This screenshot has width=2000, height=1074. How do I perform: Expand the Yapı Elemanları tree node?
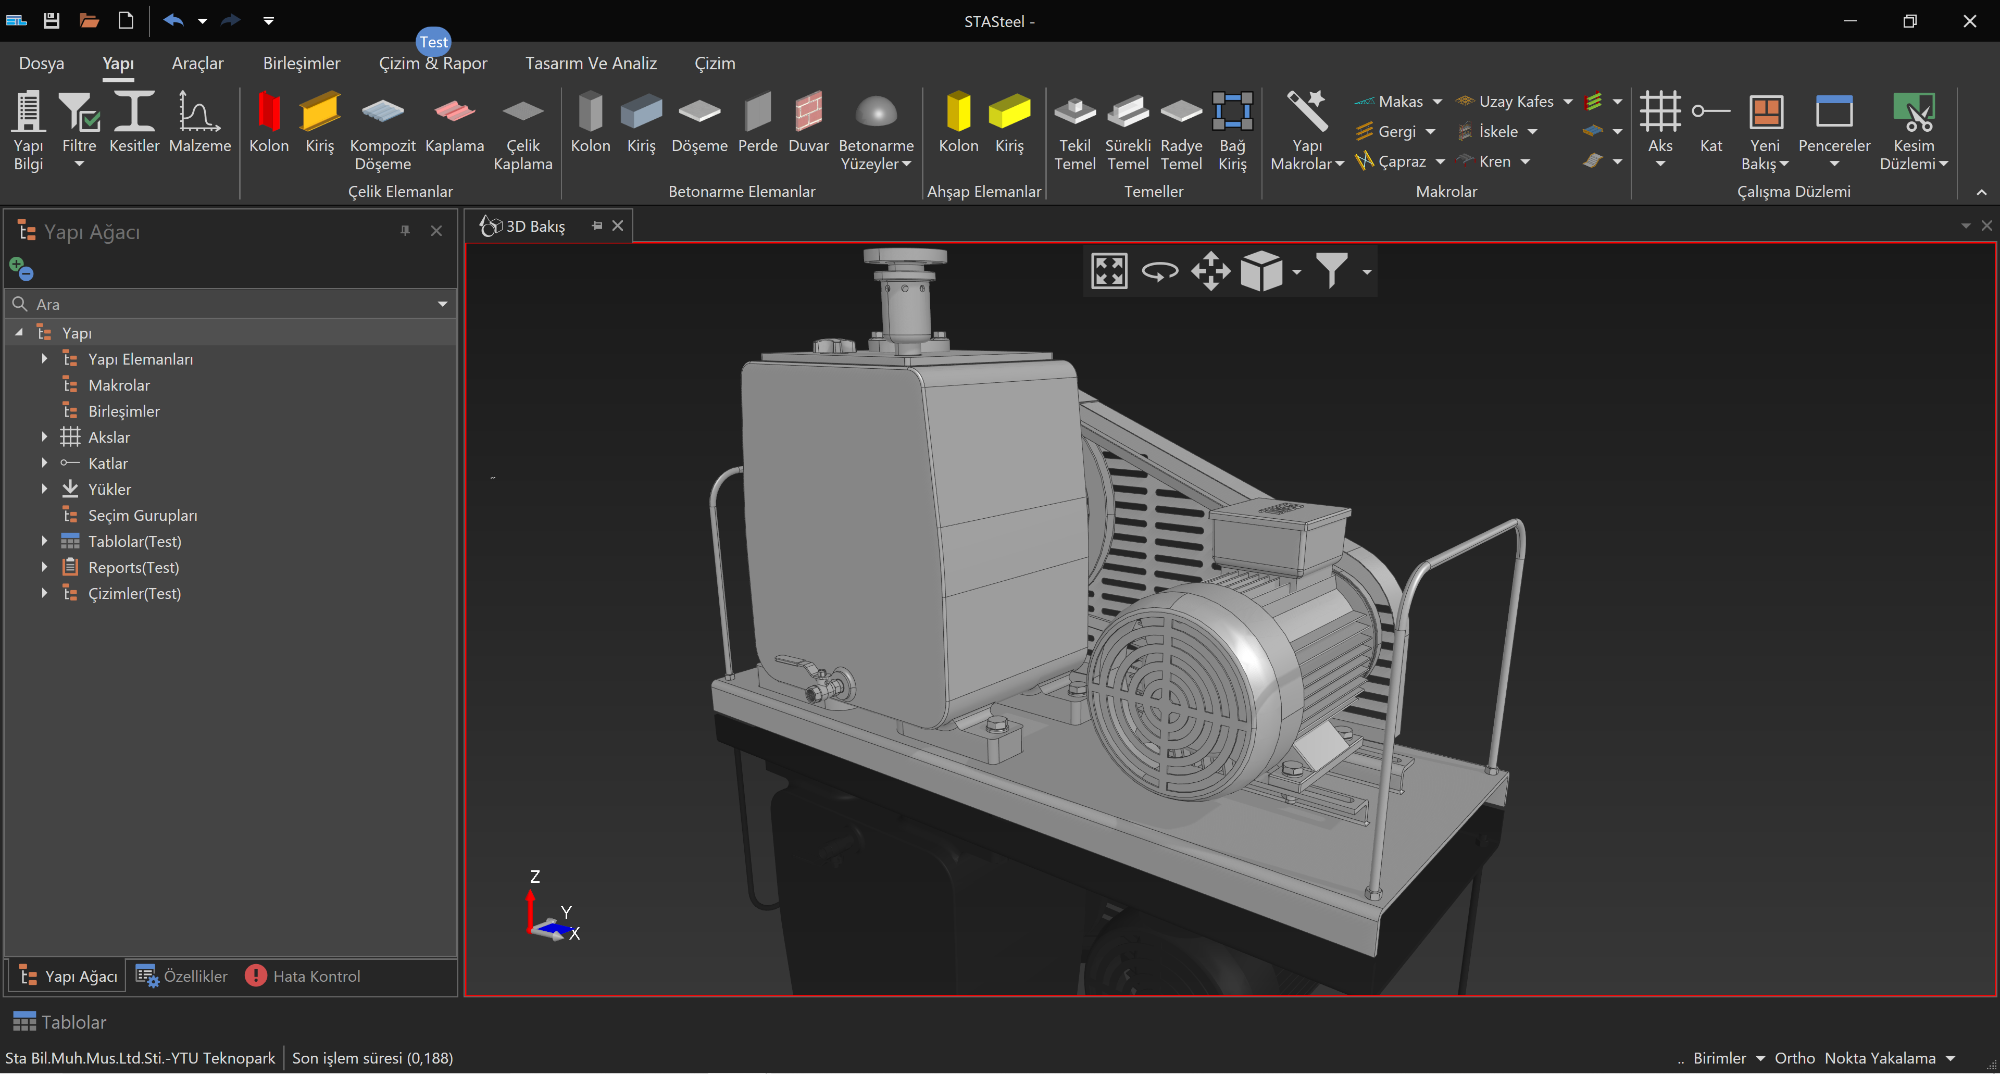pyautogui.click(x=44, y=359)
